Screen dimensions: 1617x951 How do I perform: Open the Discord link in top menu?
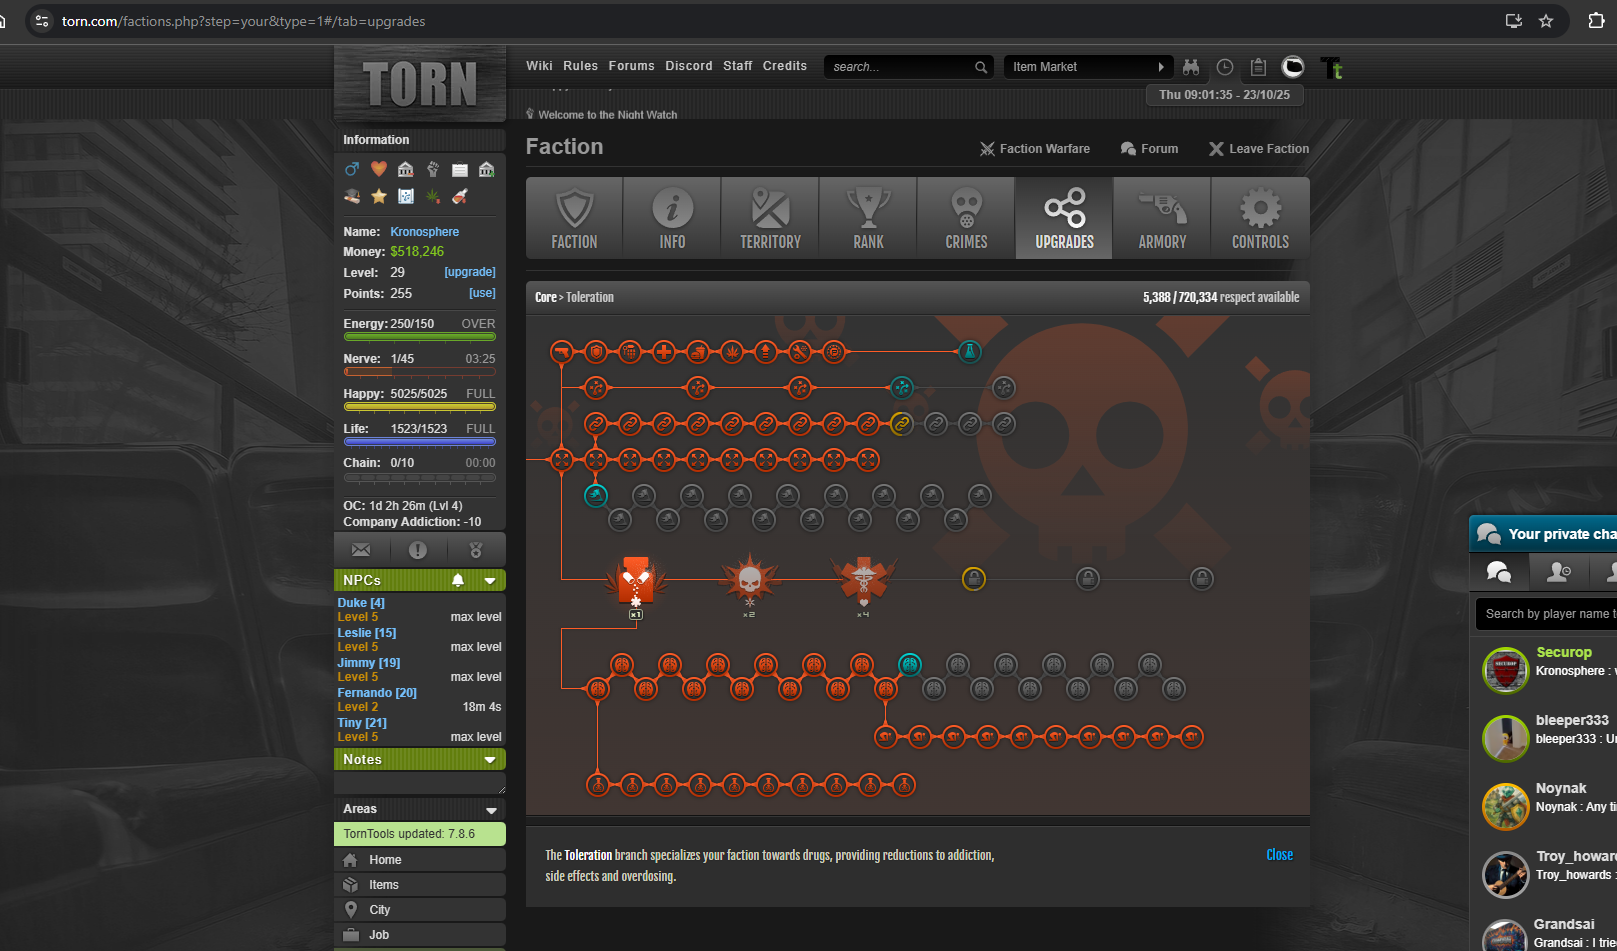pyautogui.click(x=689, y=66)
